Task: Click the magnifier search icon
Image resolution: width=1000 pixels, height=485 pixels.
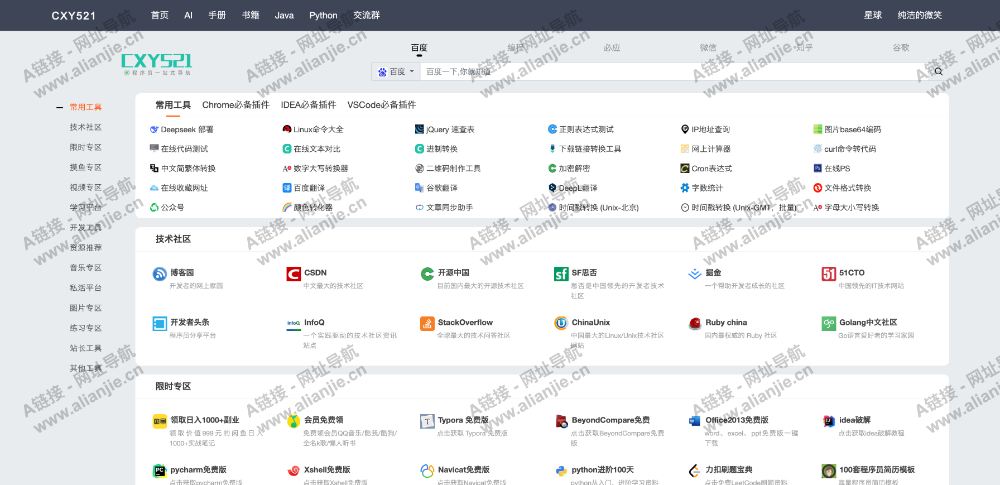Action: (x=938, y=71)
